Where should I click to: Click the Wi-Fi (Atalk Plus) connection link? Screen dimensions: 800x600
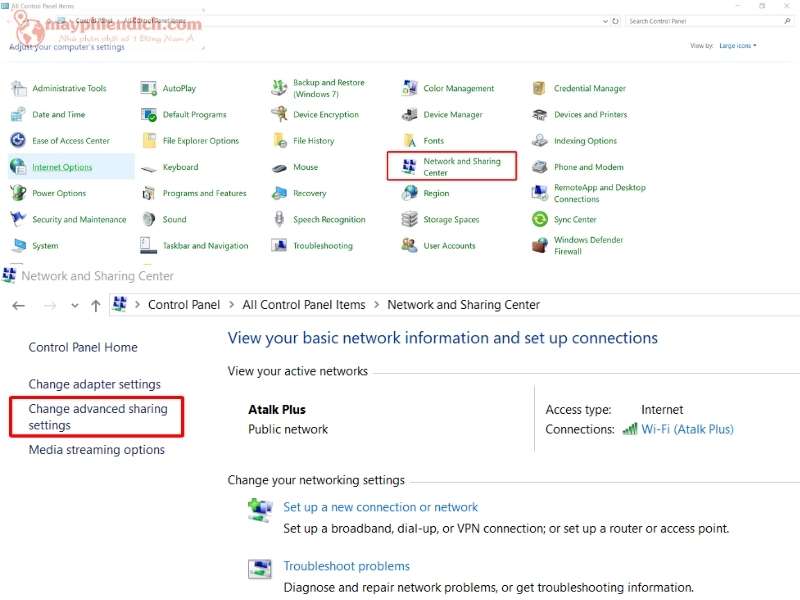click(x=687, y=429)
